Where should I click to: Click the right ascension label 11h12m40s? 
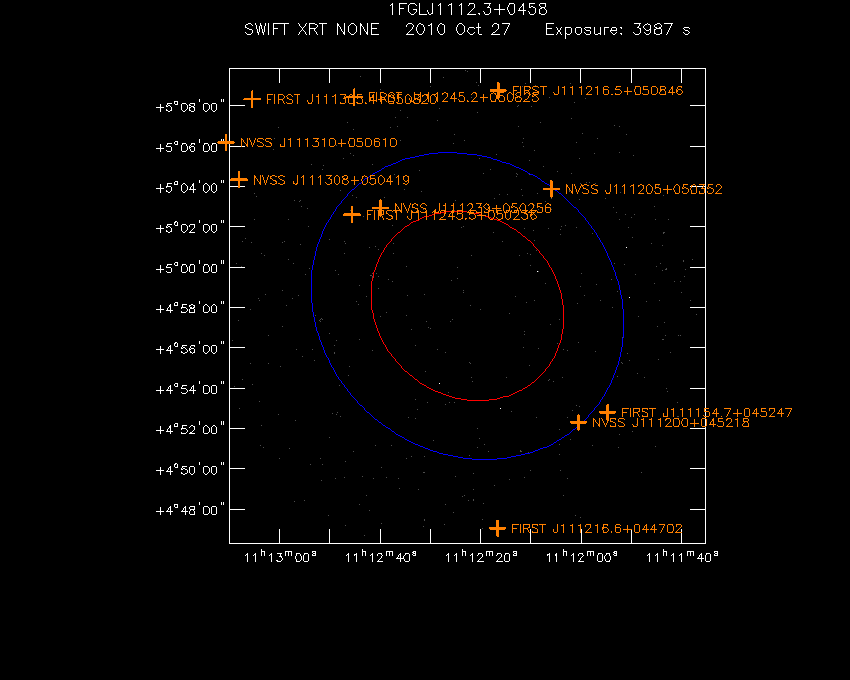(381, 557)
